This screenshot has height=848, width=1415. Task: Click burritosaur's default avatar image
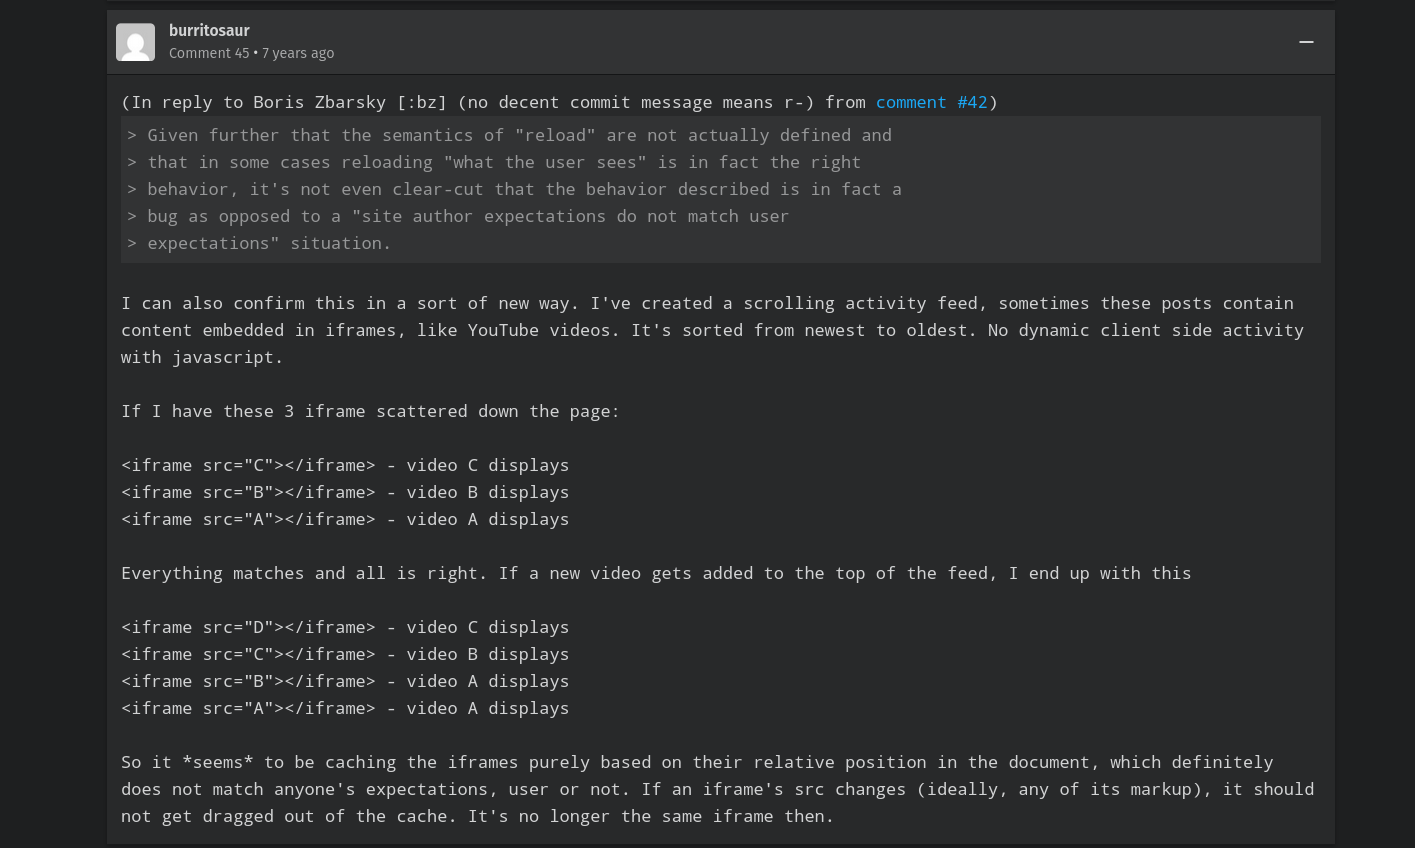[x=135, y=42]
